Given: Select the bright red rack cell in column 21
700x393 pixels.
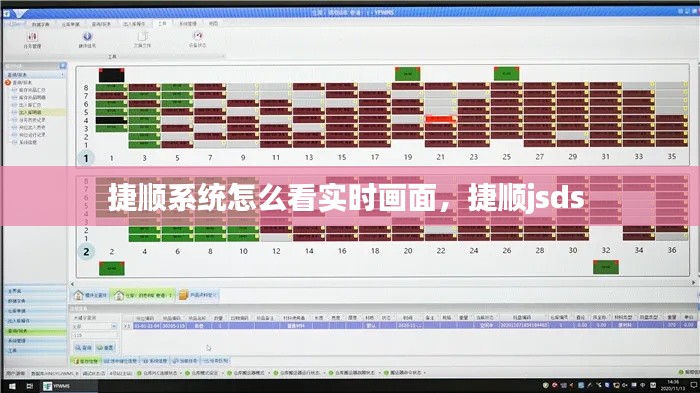Looking at the screenshot, I should [x=440, y=119].
